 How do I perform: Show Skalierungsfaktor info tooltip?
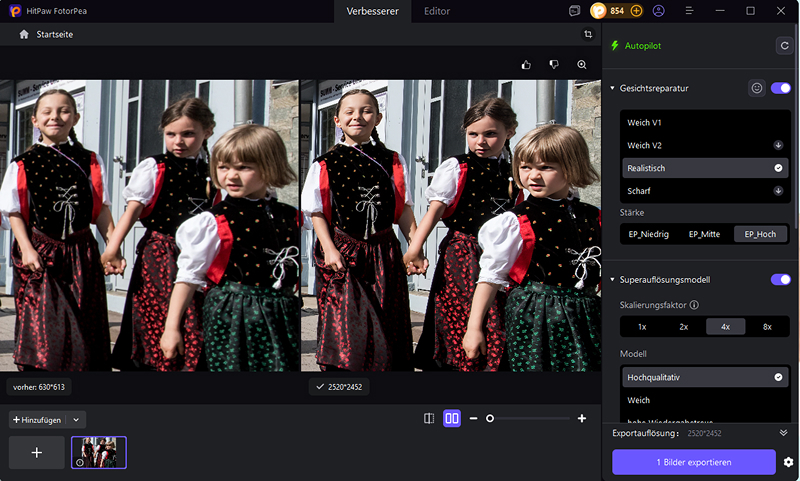tap(694, 305)
